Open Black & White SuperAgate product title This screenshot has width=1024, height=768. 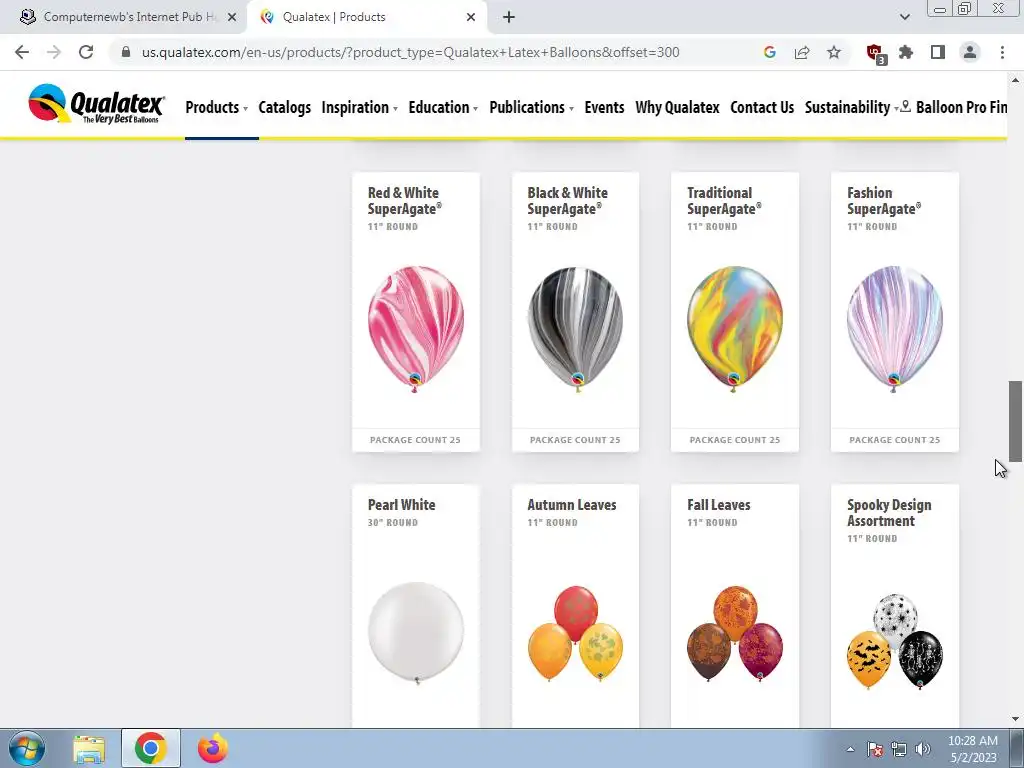[x=568, y=200]
